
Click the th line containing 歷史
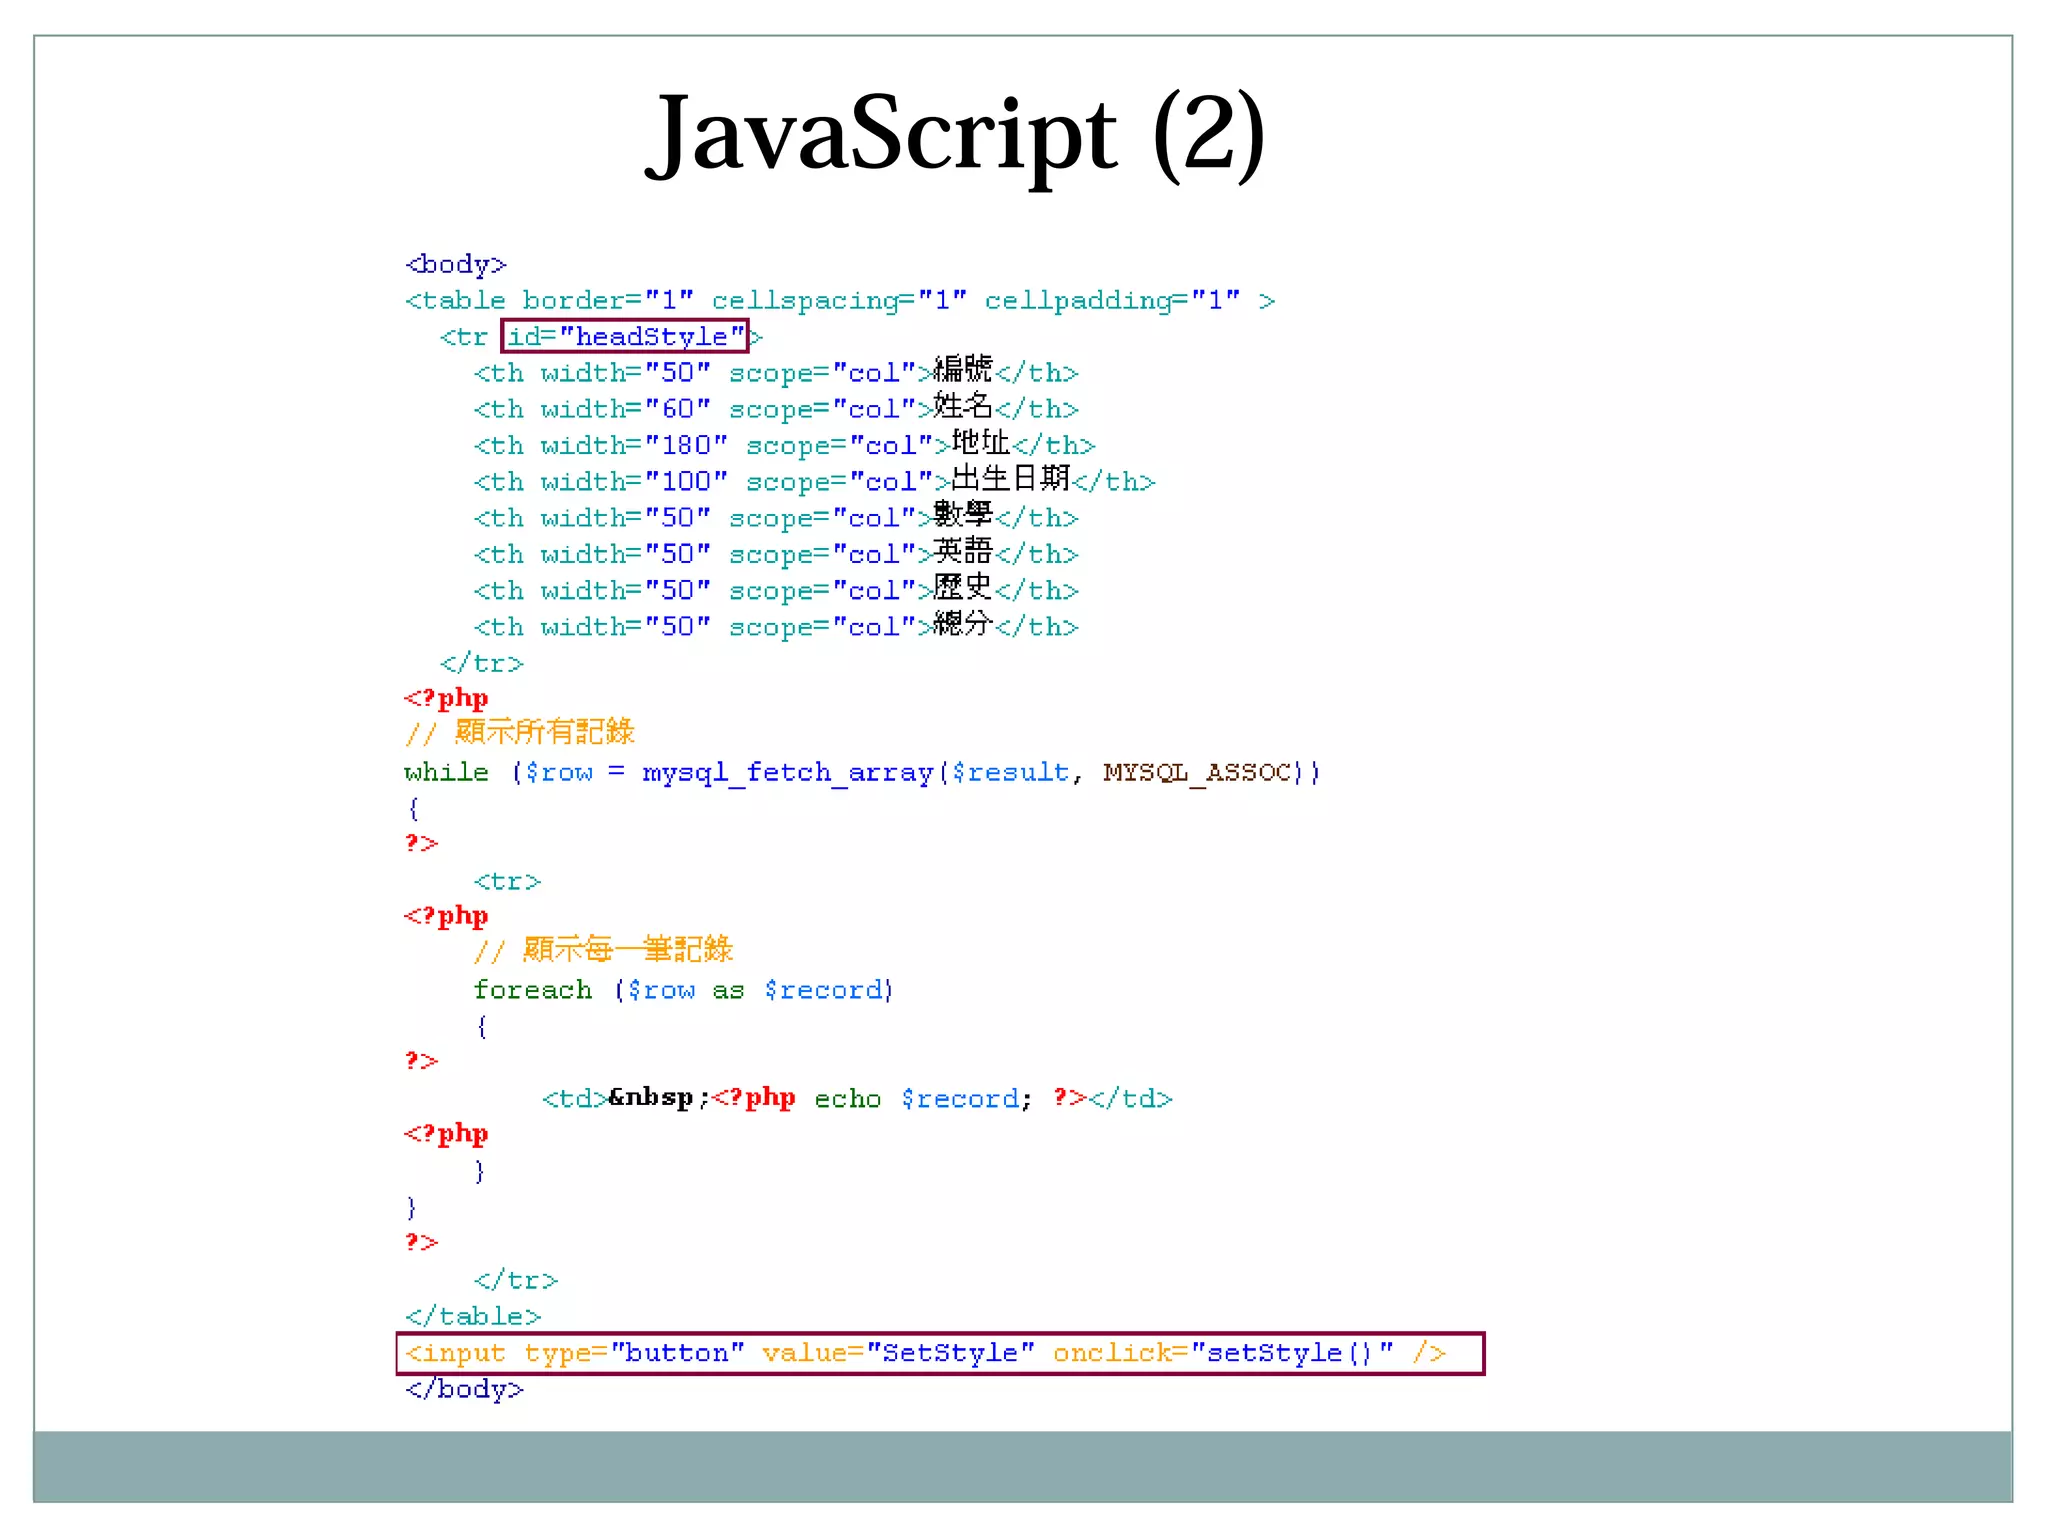(x=776, y=589)
